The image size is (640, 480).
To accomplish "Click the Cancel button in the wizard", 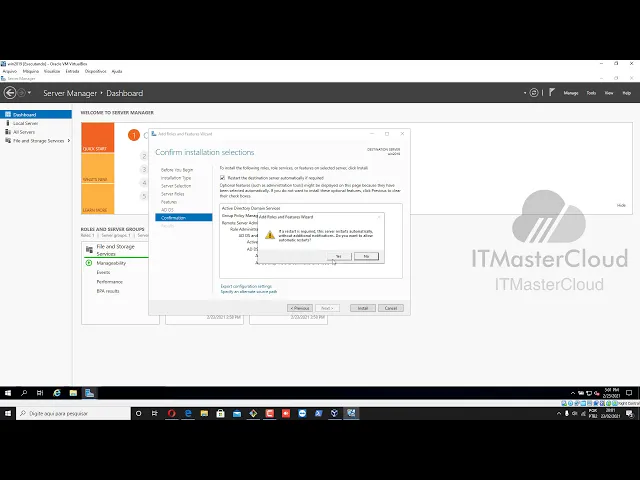I will pos(391,308).
